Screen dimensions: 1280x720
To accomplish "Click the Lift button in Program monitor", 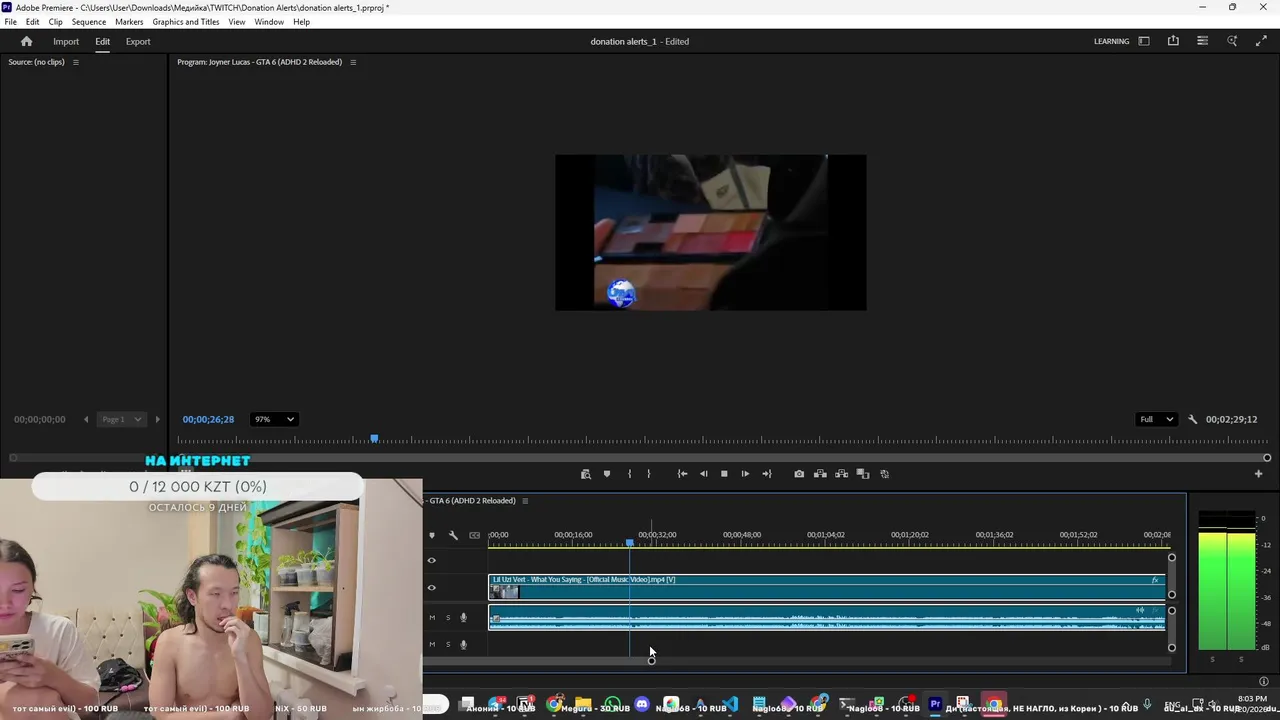I will pyautogui.click(x=820, y=474).
